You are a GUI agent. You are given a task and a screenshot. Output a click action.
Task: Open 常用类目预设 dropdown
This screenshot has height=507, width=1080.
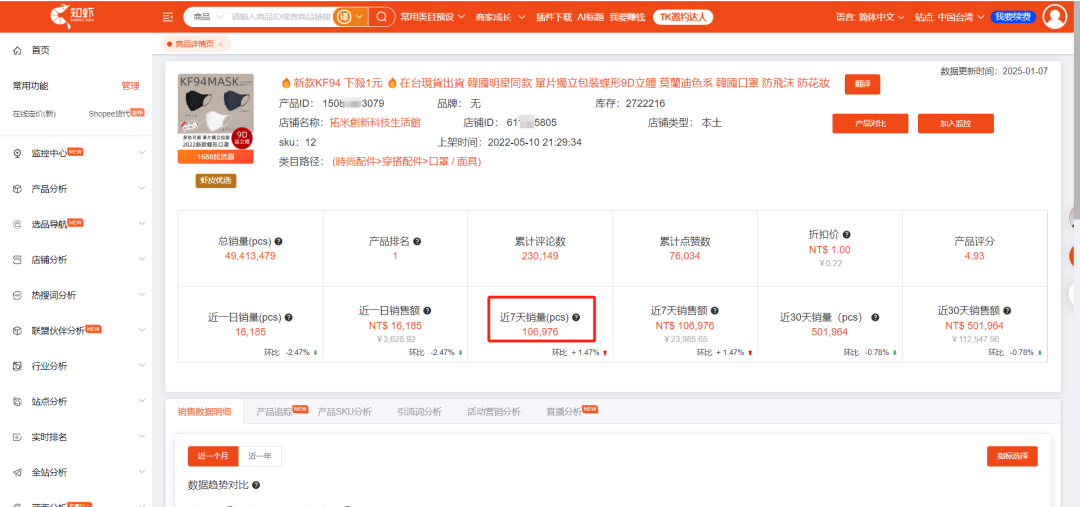tap(433, 17)
